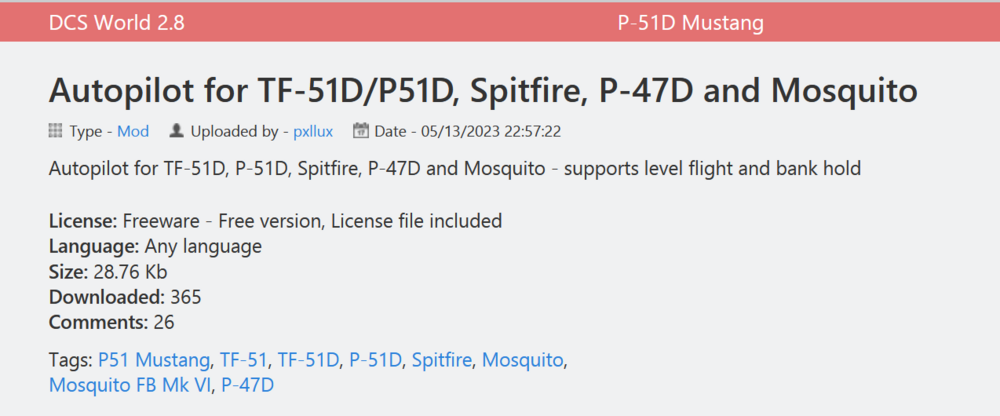Select the P51 Mustang tag
This screenshot has height=416, width=1000.
click(x=154, y=360)
